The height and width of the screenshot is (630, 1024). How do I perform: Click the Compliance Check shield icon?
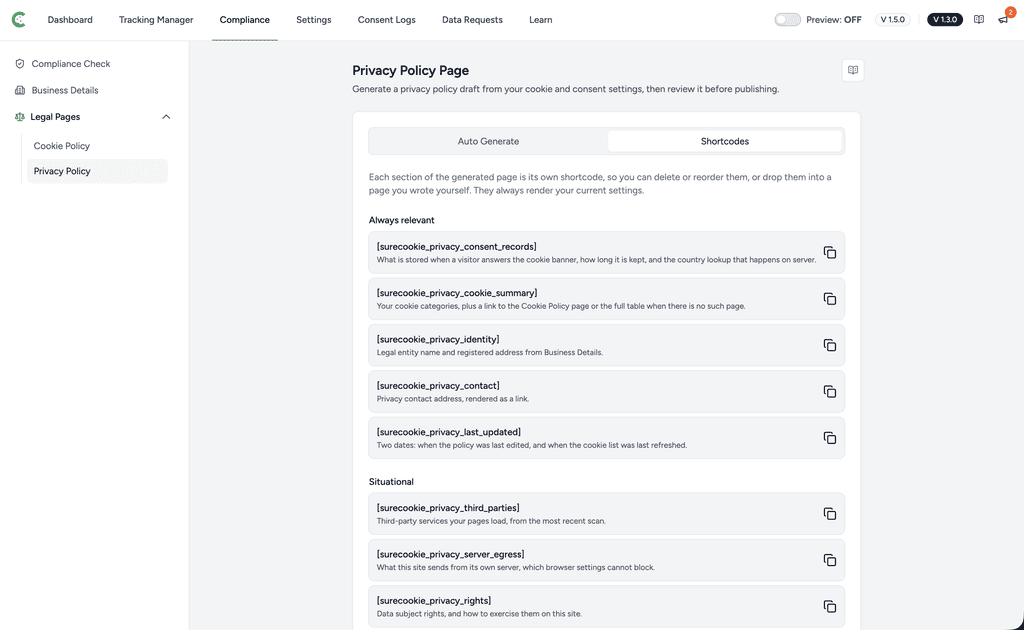(x=20, y=63)
